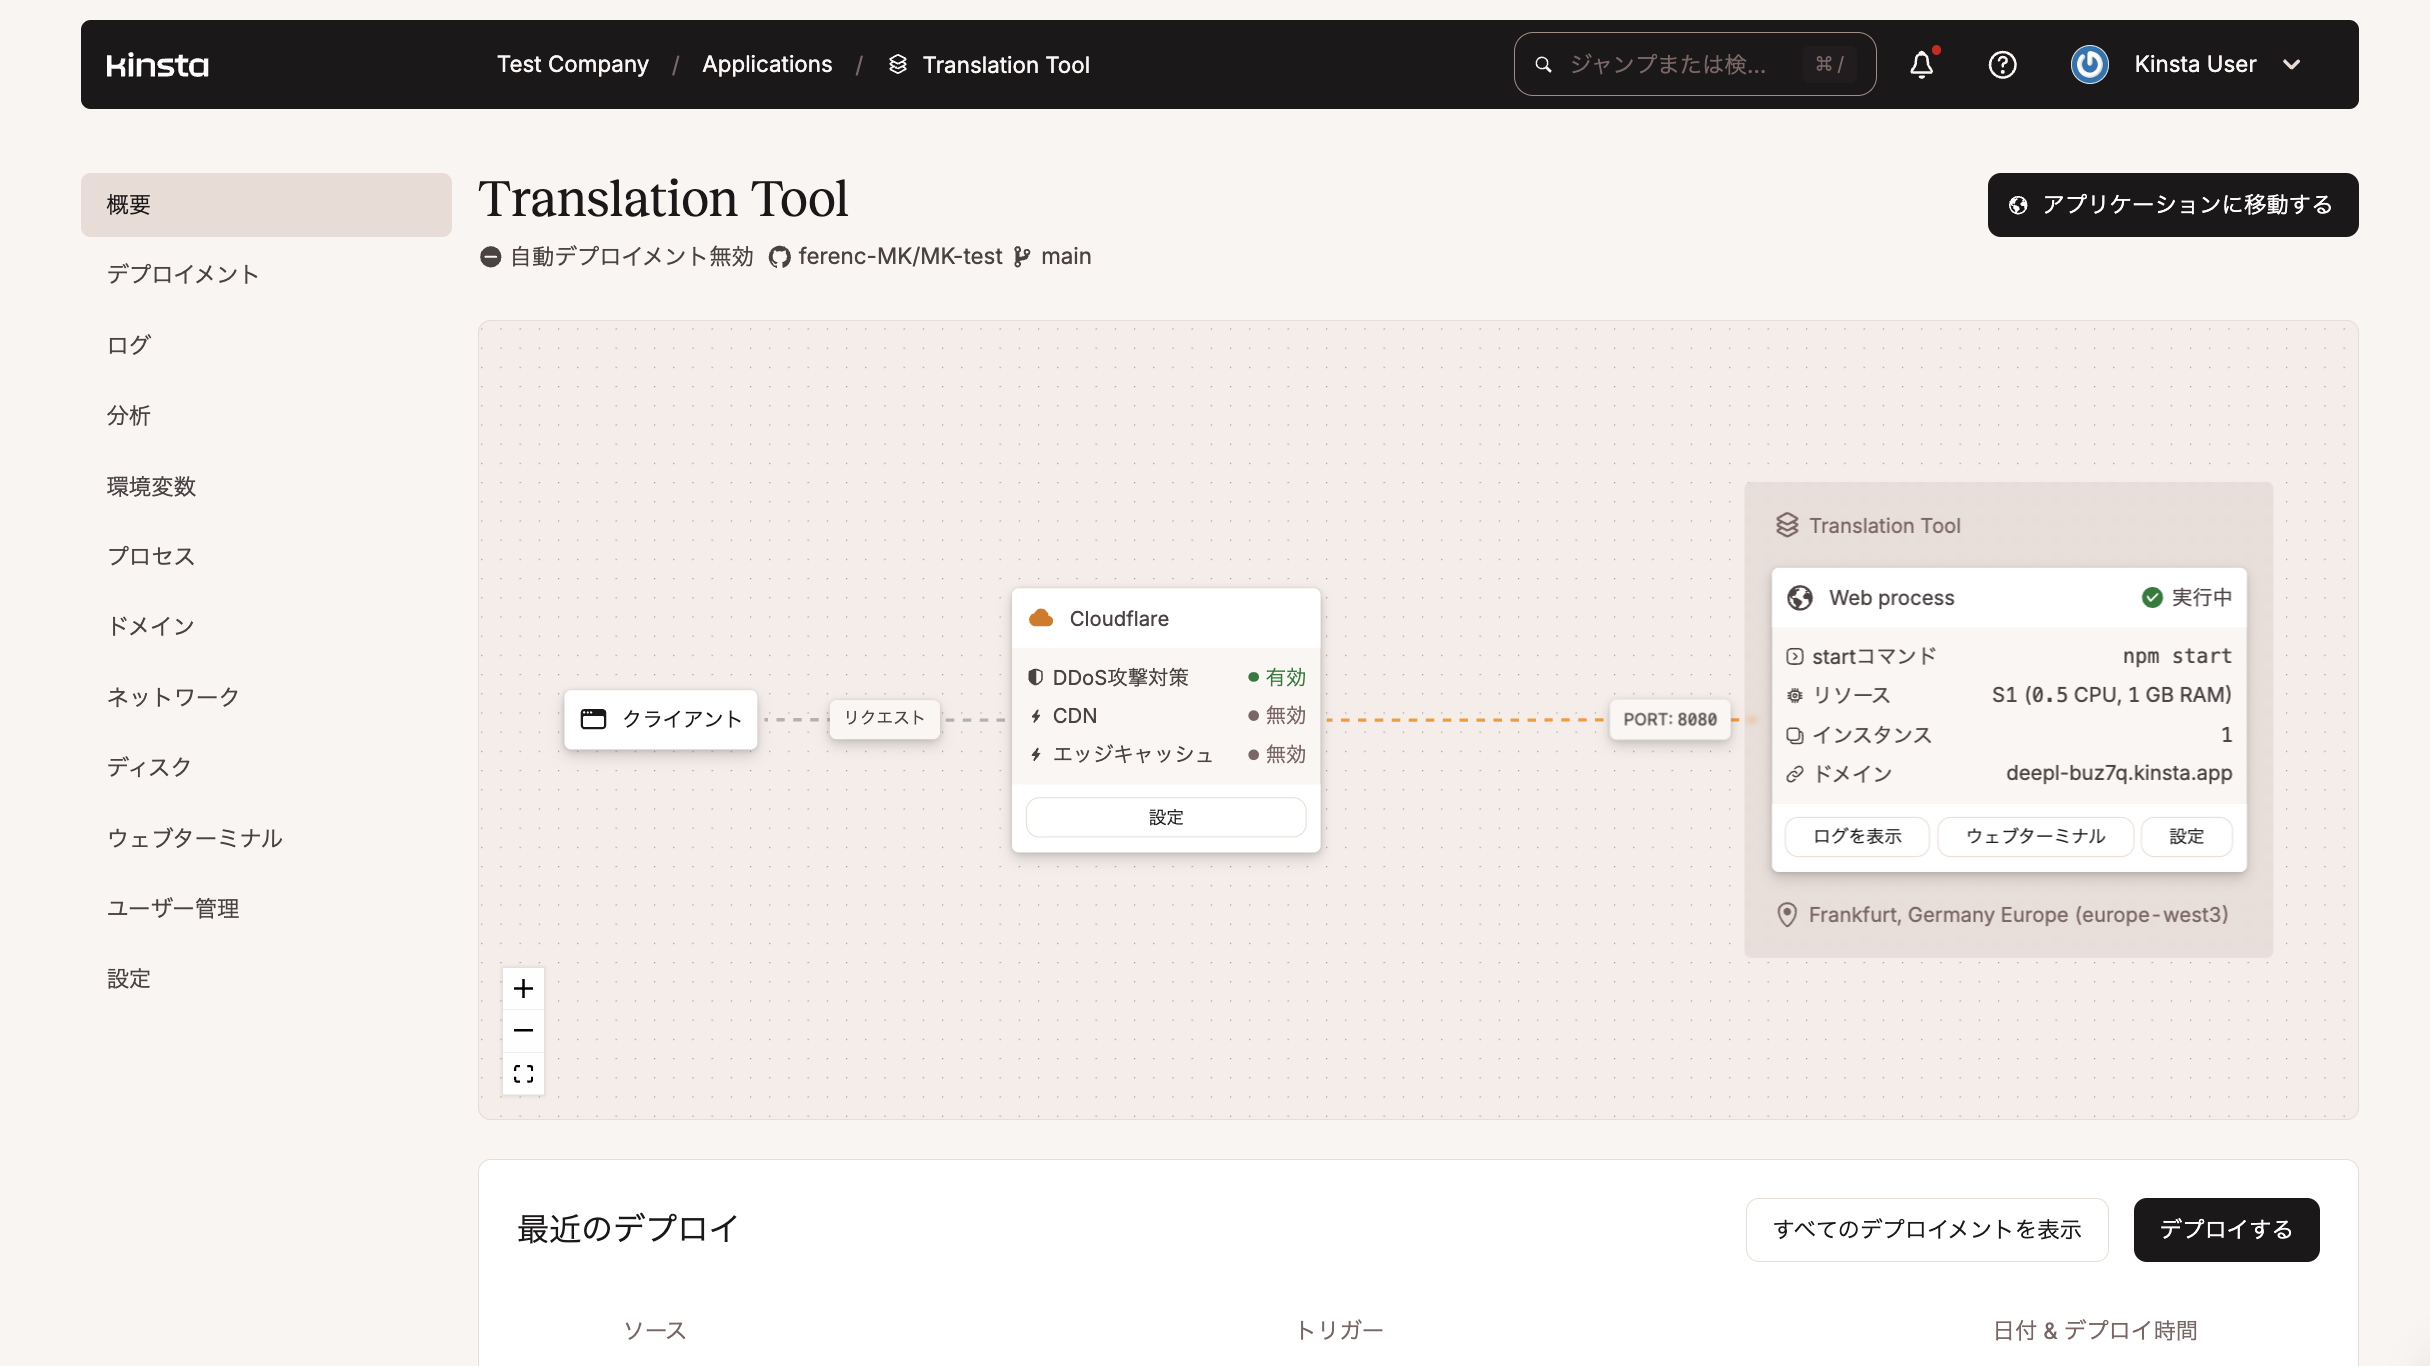This screenshot has height=1366, width=2430.
Task: Click the GitHub icon beside ferenc-MK/MK-test
Action: [x=779, y=256]
